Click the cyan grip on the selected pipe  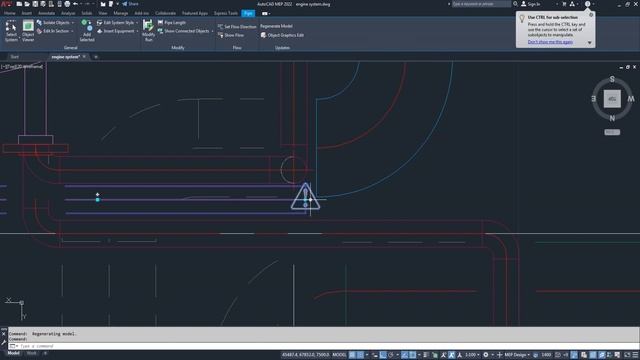[98, 200]
